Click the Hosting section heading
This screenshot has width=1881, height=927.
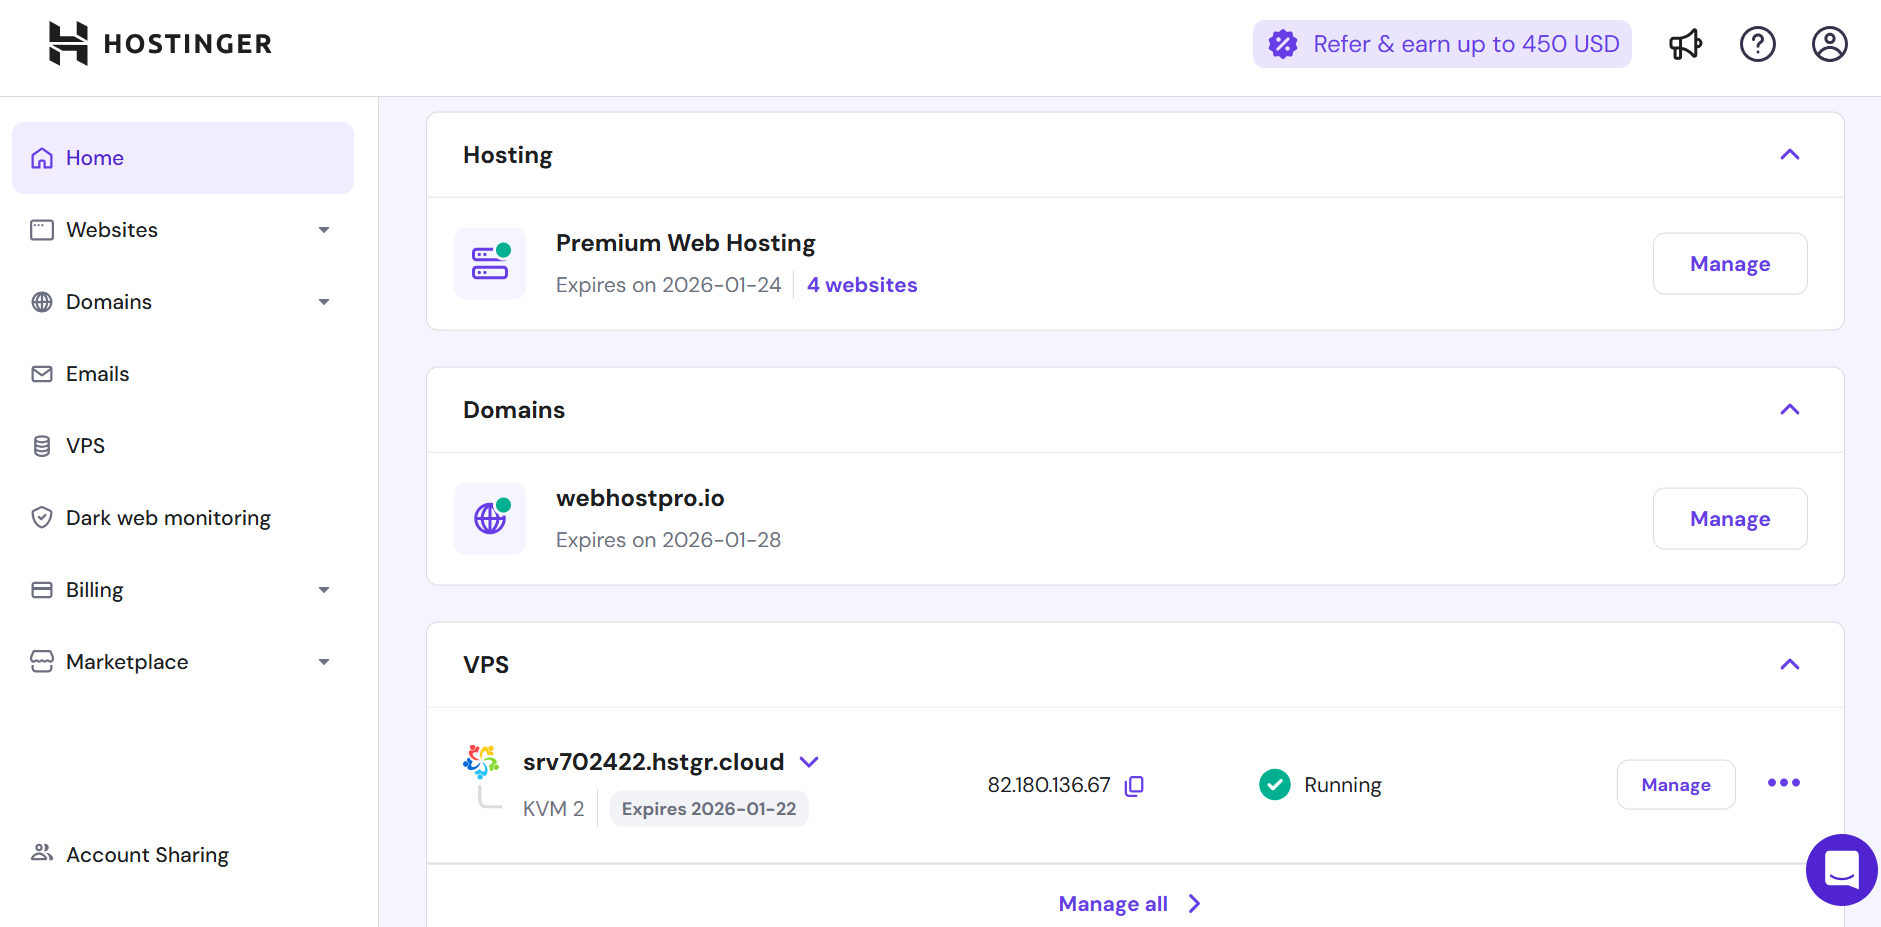[507, 155]
